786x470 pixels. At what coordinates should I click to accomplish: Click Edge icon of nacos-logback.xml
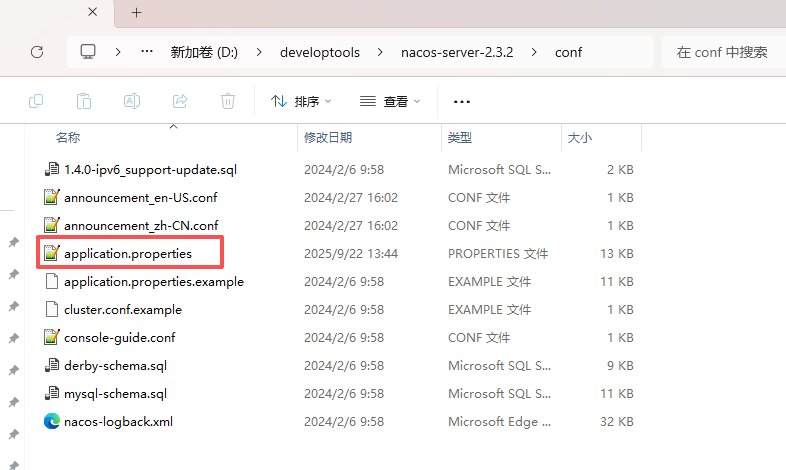pyautogui.click(x=52, y=421)
